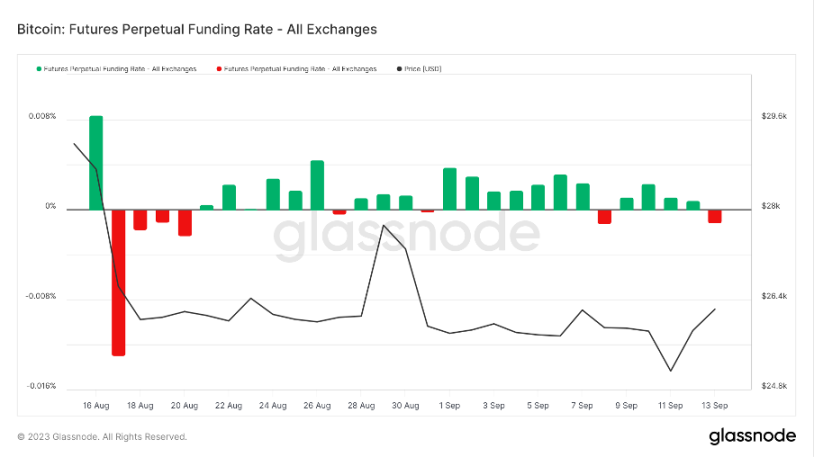Click the red 8 Sep funding bar
The height and width of the screenshot is (457, 814).
[604, 217]
